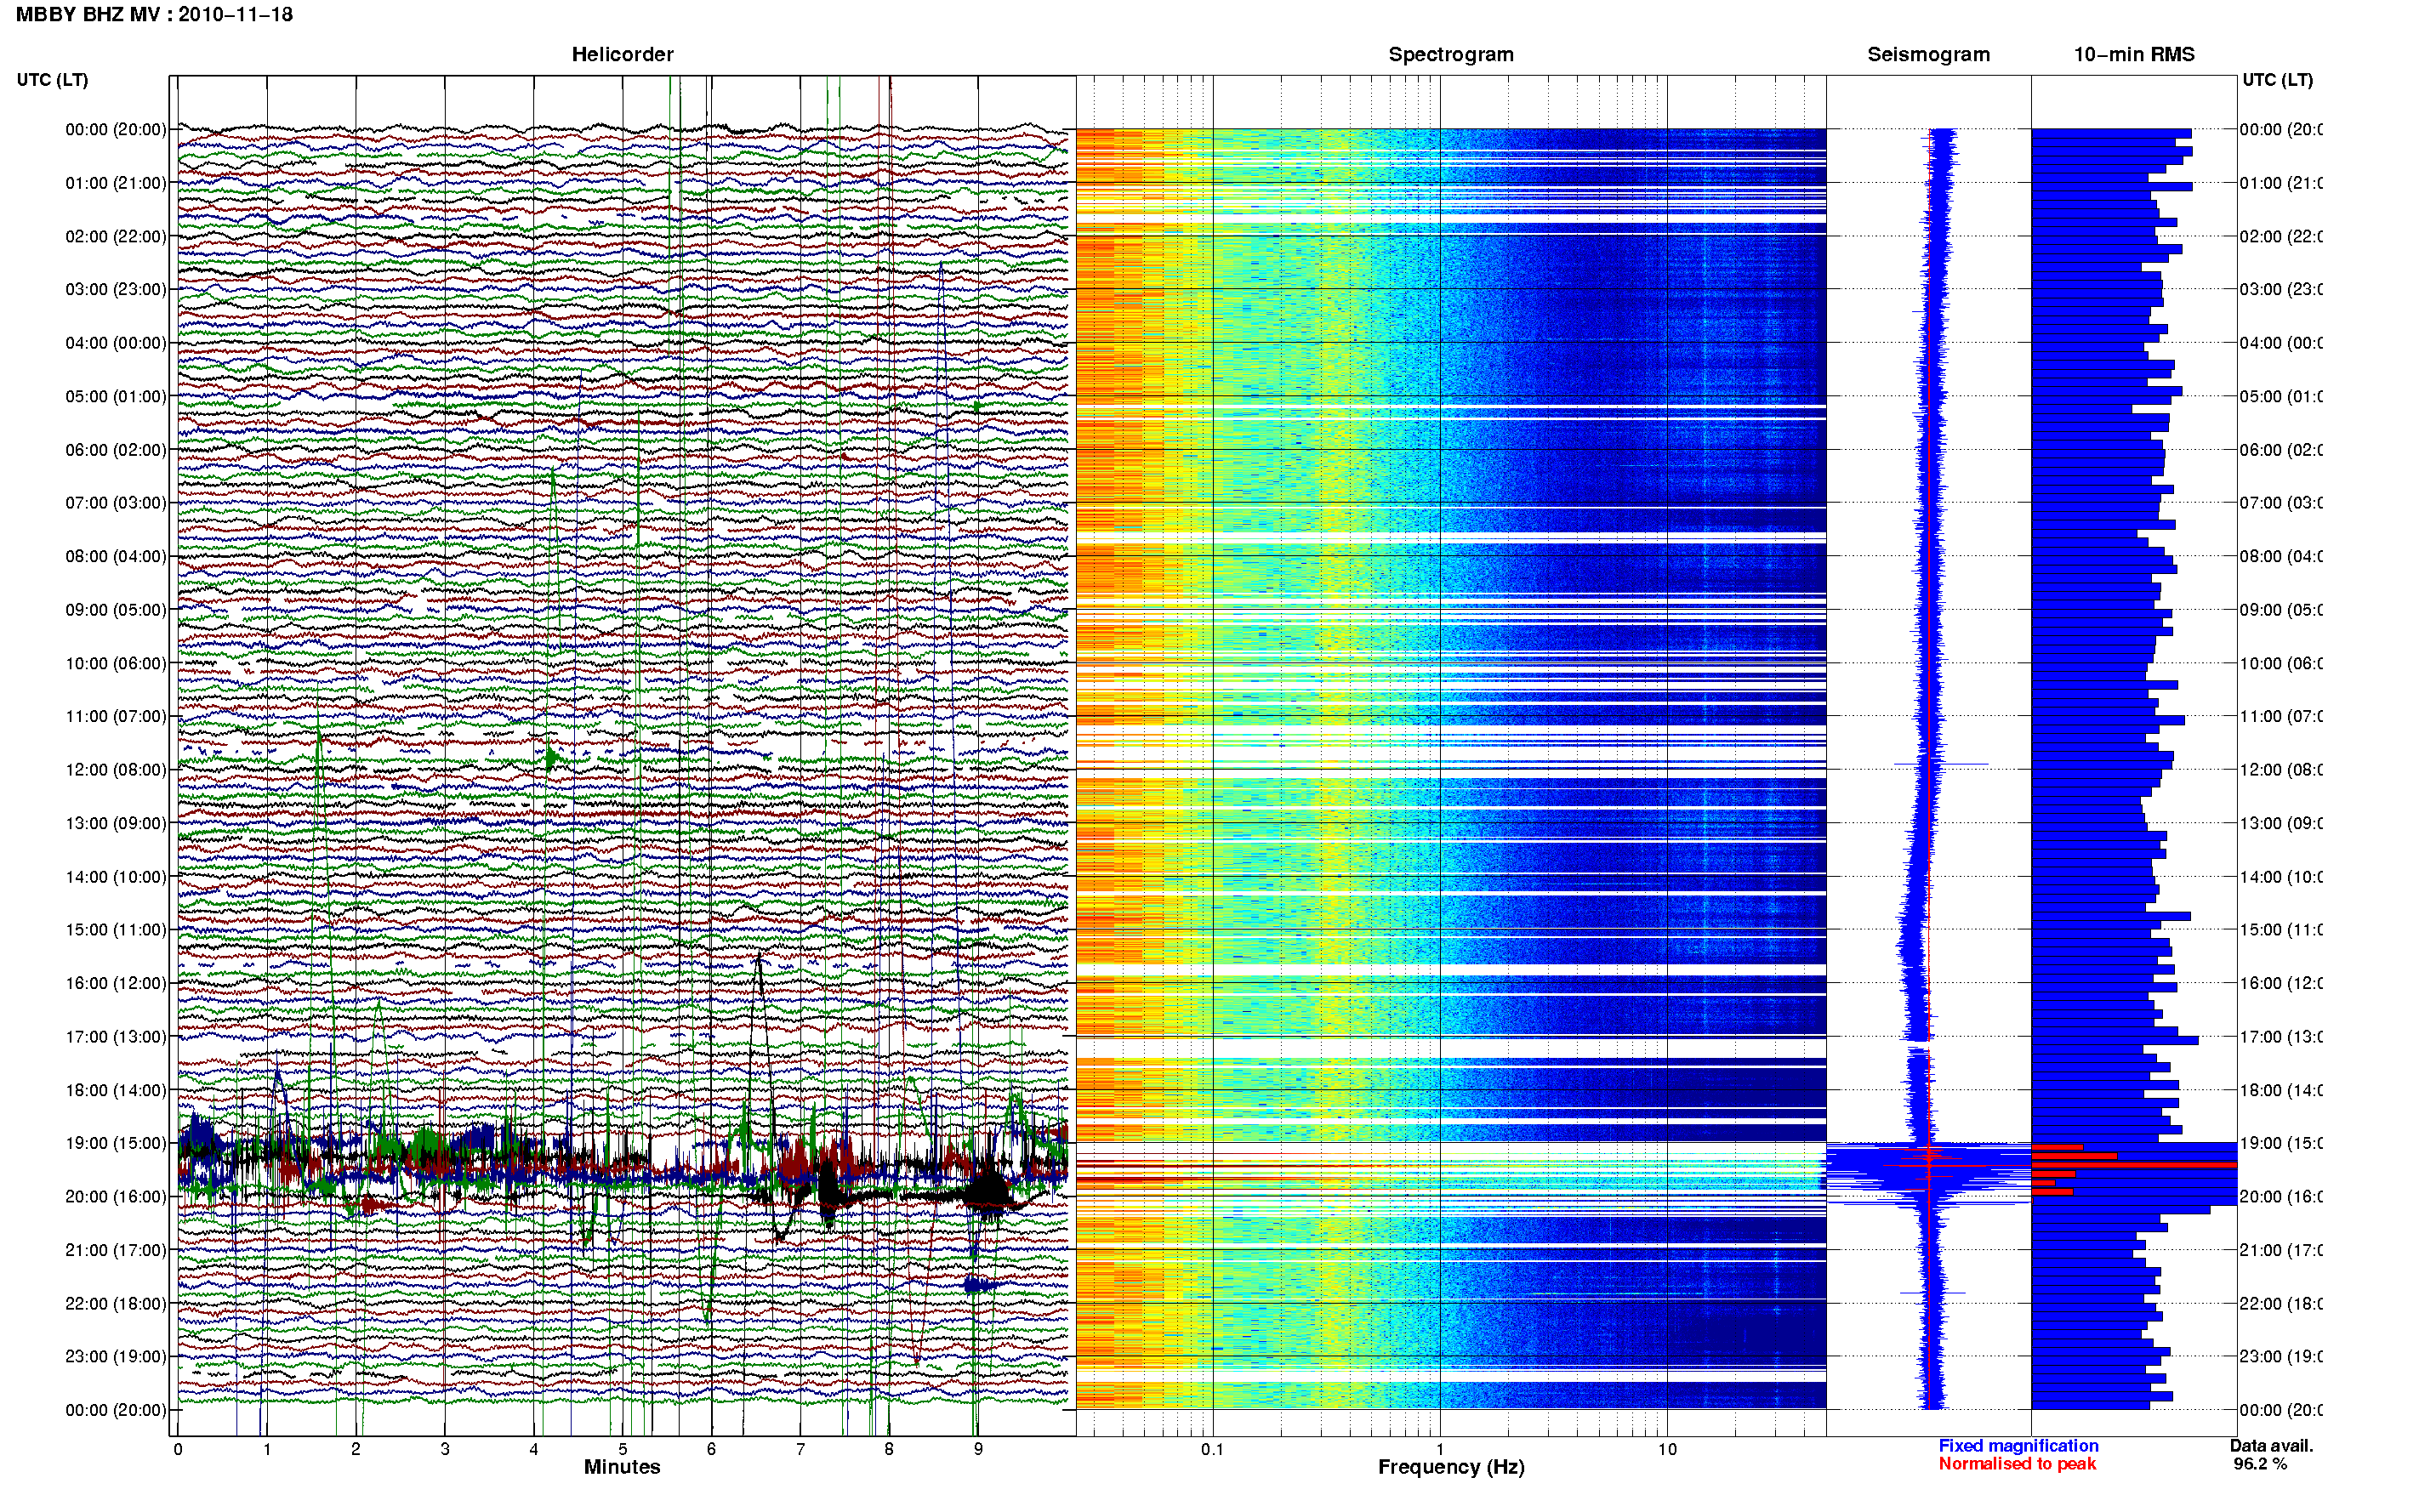The height and width of the screenshot is (1512, 2419).
Task: Click the left 'UTC (LT)' axis header
Action: click(52, 80)
